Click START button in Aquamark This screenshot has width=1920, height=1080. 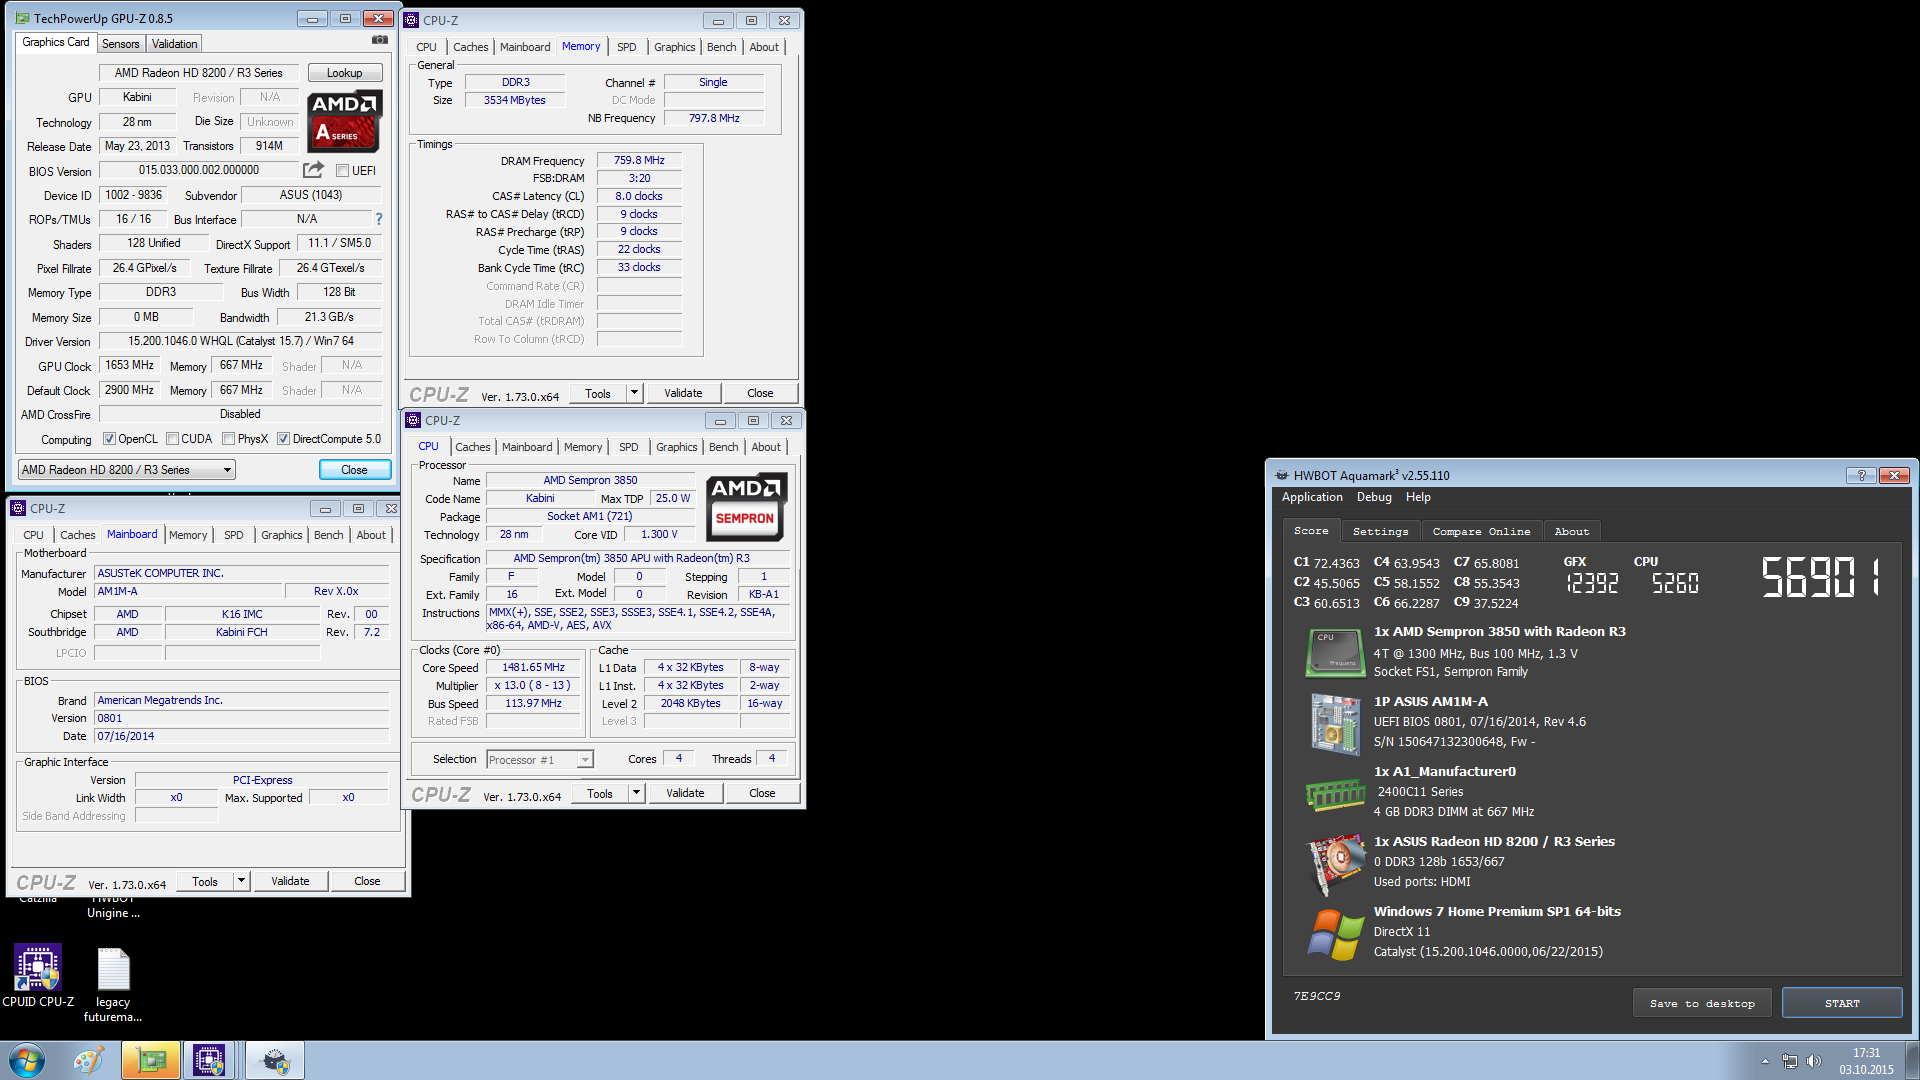(1842, 1003)
